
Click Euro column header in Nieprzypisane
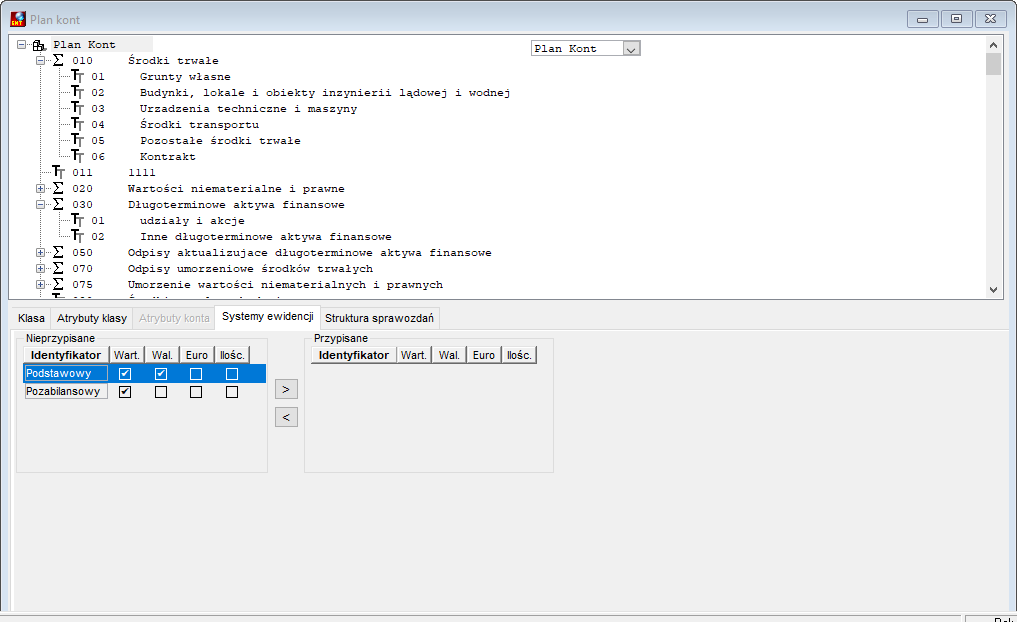[197, 355]
